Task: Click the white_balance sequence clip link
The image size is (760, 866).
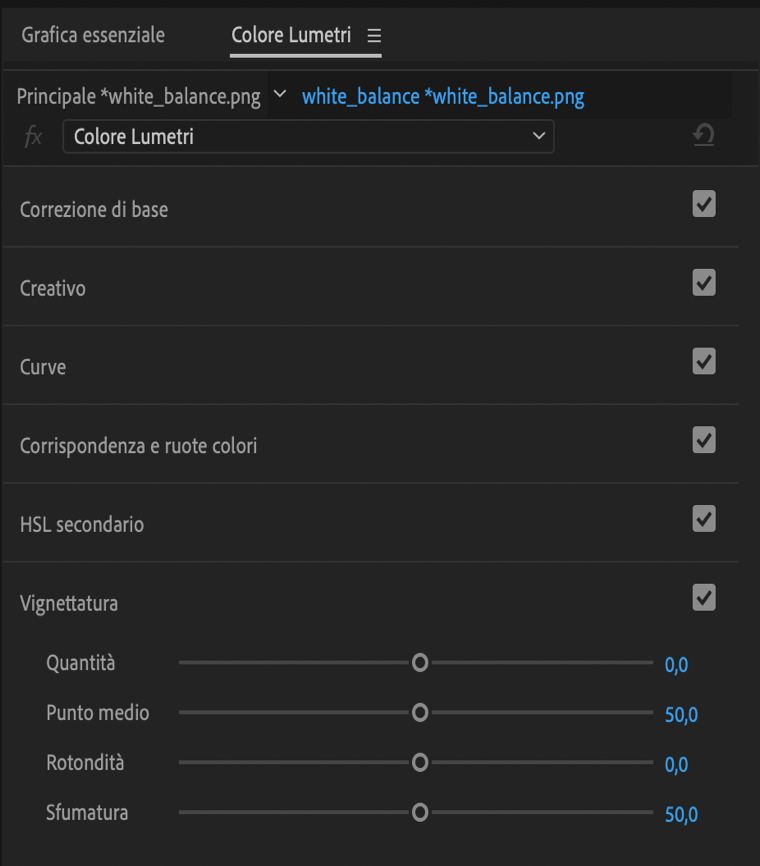Action: tap(443, 97)
